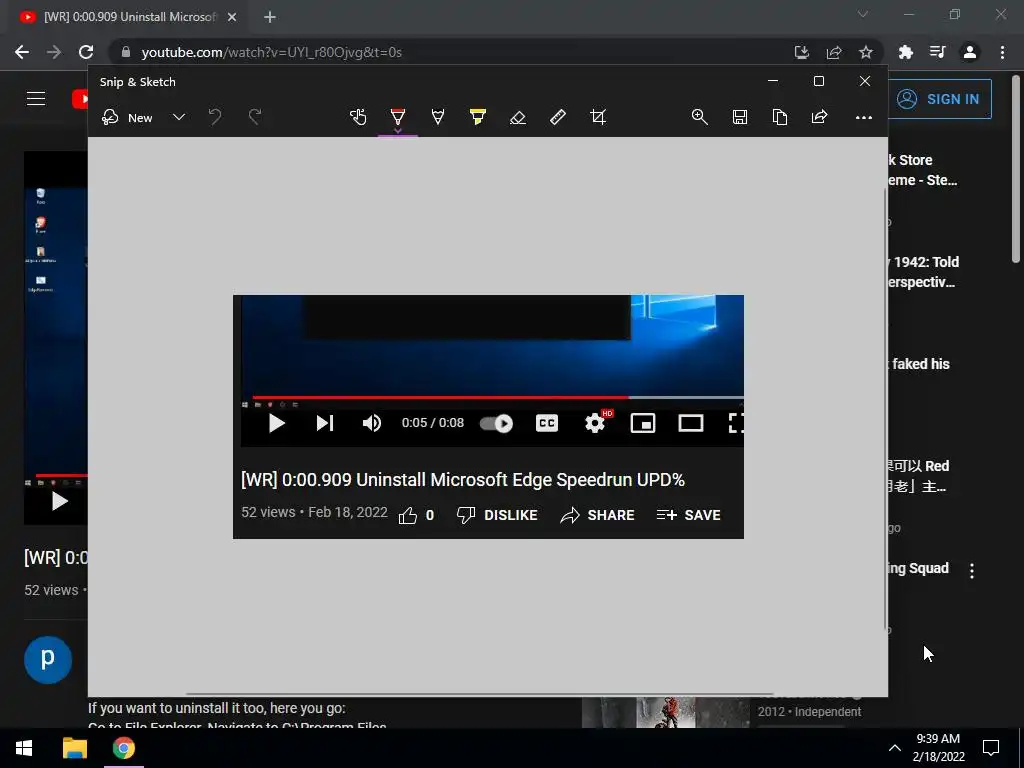
Task: Open the taskbar clock and date
Action: [938, 748]
